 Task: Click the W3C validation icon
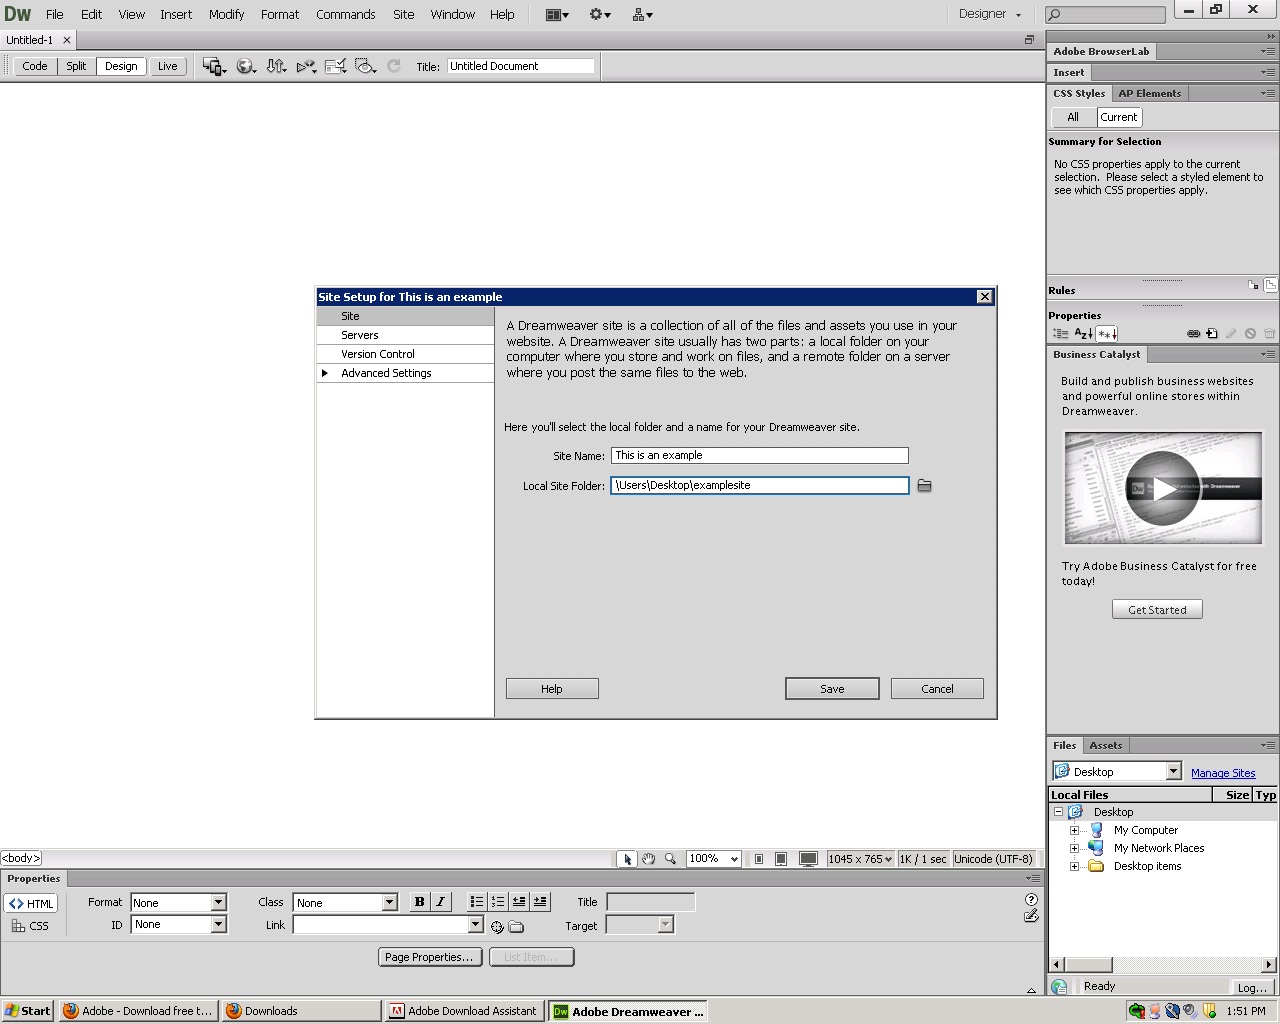(x=306, y=66)
